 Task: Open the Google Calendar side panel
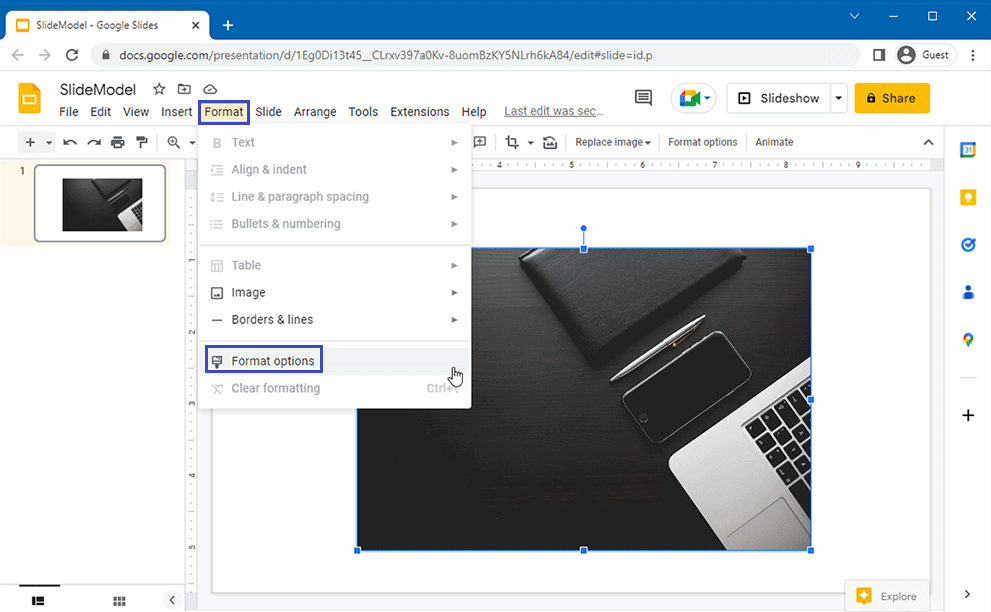point(967,151)
